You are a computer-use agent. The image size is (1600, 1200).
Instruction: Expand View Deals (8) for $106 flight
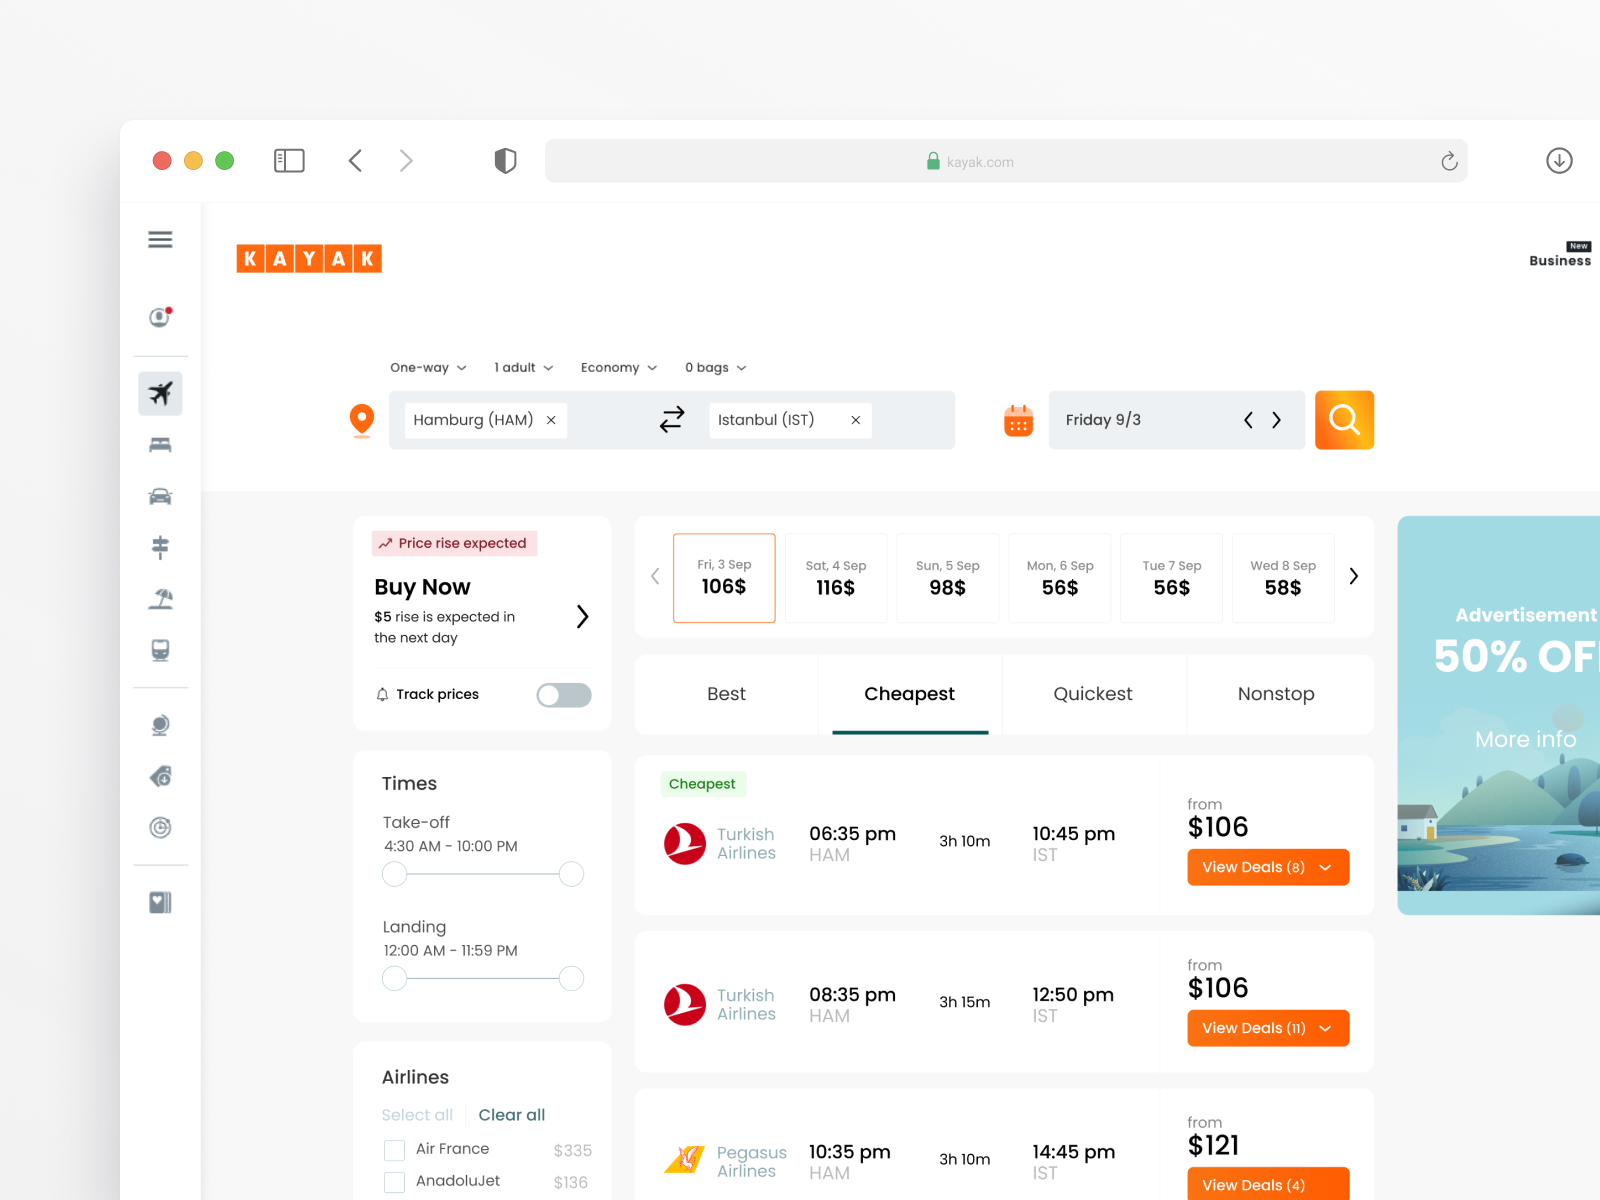coord(1268,867)
